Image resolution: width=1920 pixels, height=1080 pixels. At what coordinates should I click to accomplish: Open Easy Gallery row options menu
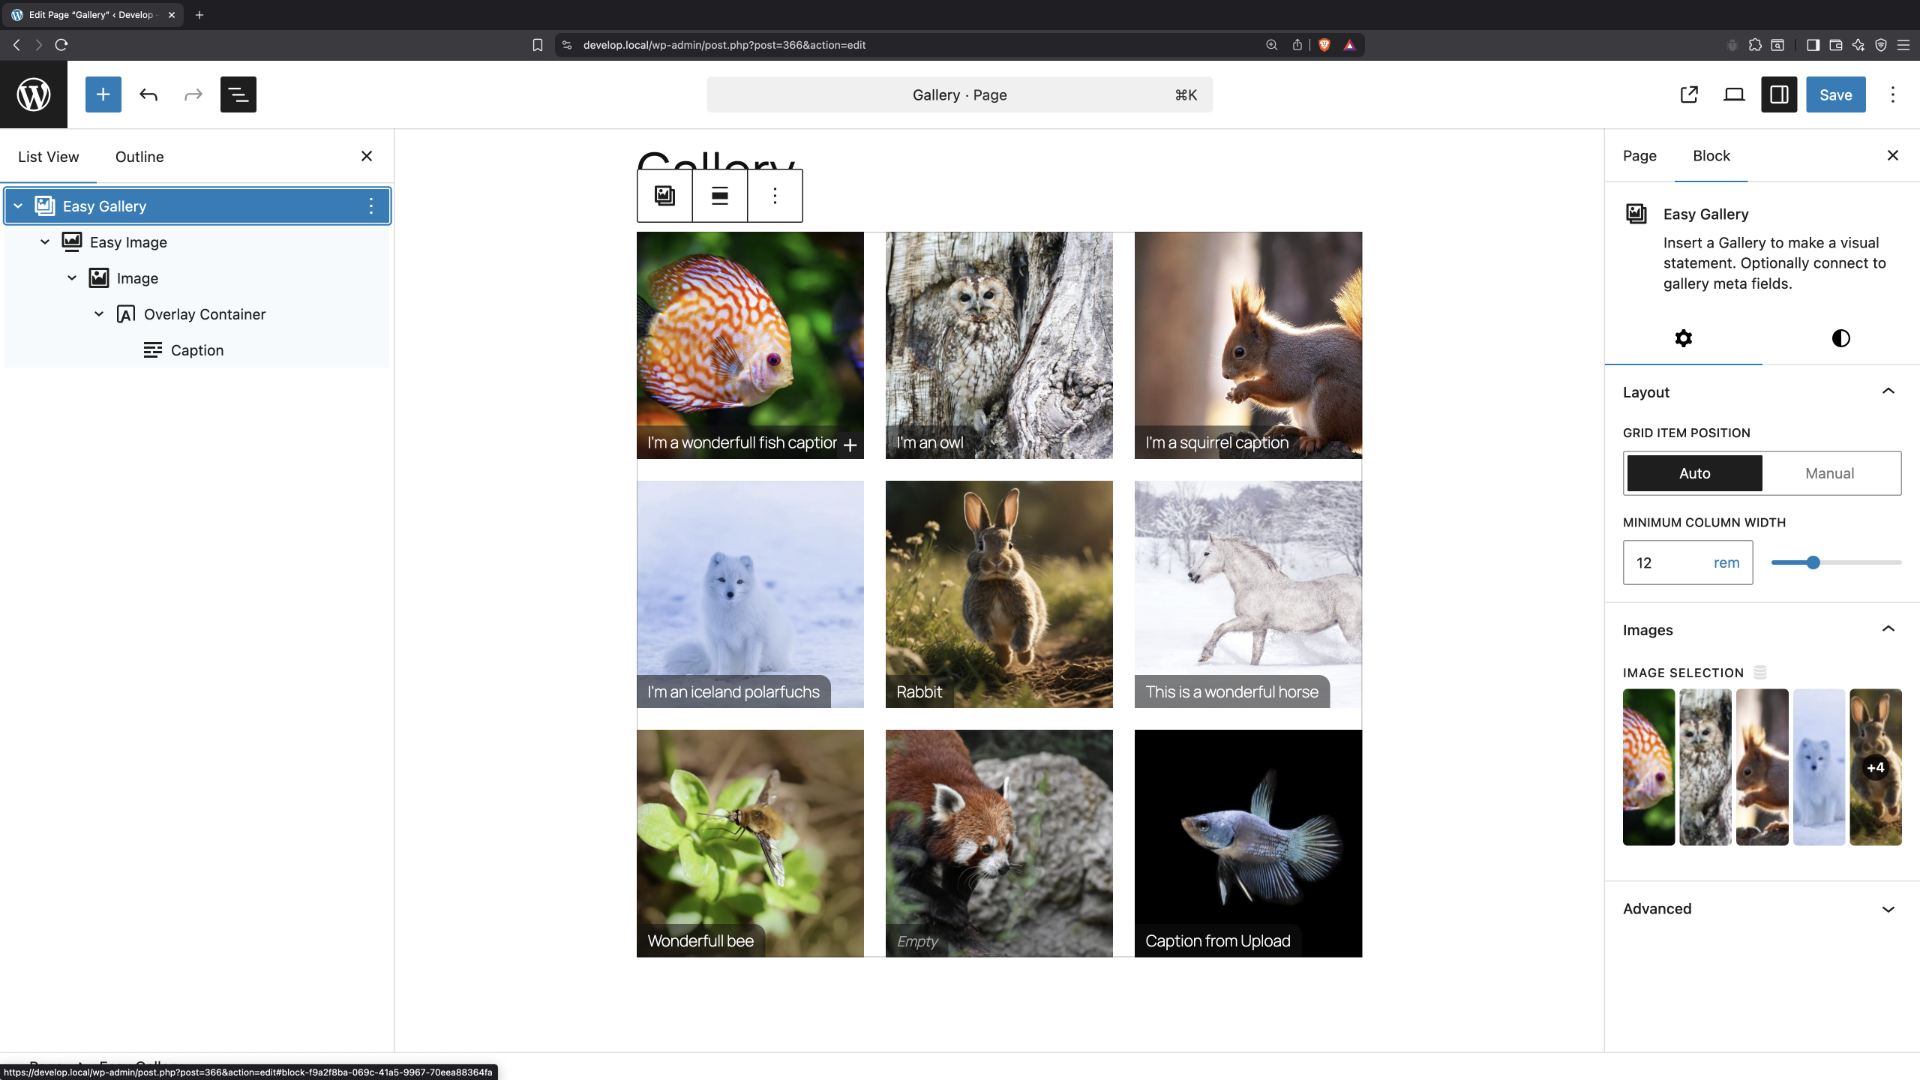[371, 206]
